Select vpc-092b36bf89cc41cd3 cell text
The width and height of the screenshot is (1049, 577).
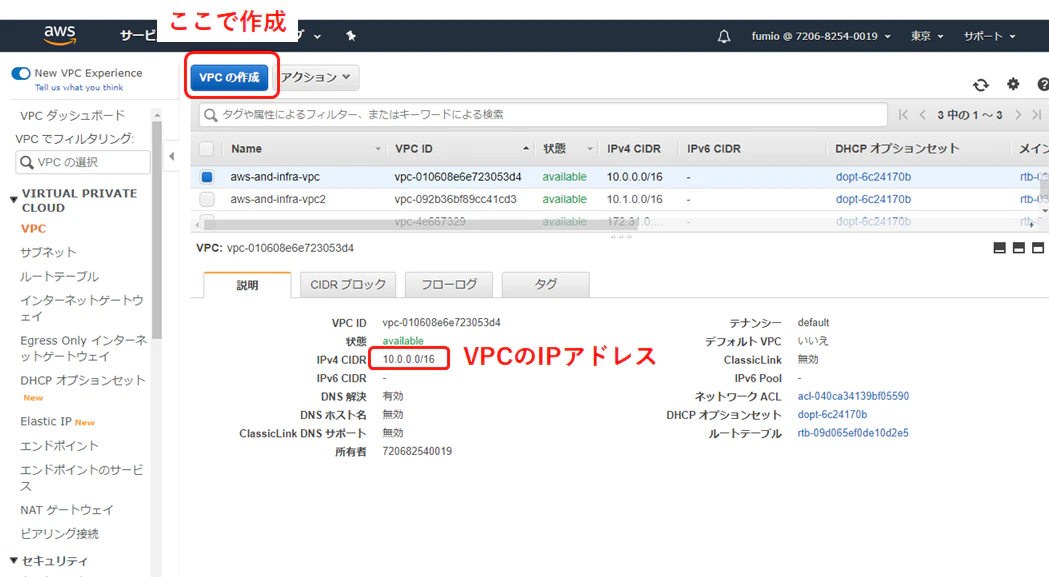(x=455, y=199)
